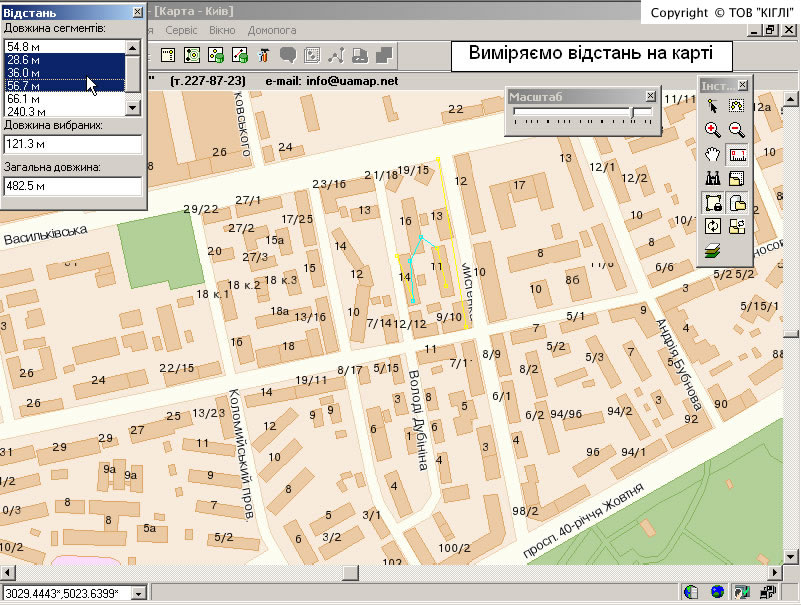Click the grayed printer toolbar icon
Screen dimensions: 801x605
pyautogui.click(x=360, y=55)
